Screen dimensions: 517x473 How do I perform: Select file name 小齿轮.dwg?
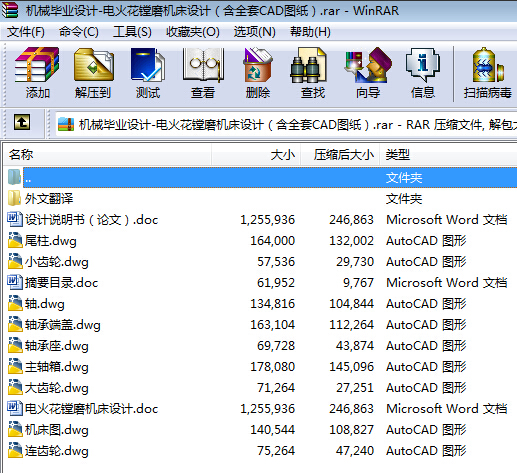[57, 262]
